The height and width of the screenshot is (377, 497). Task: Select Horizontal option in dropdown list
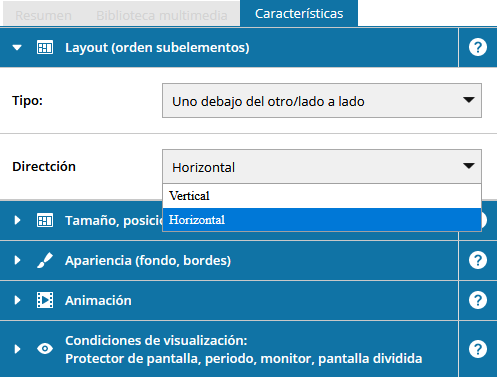322,220
